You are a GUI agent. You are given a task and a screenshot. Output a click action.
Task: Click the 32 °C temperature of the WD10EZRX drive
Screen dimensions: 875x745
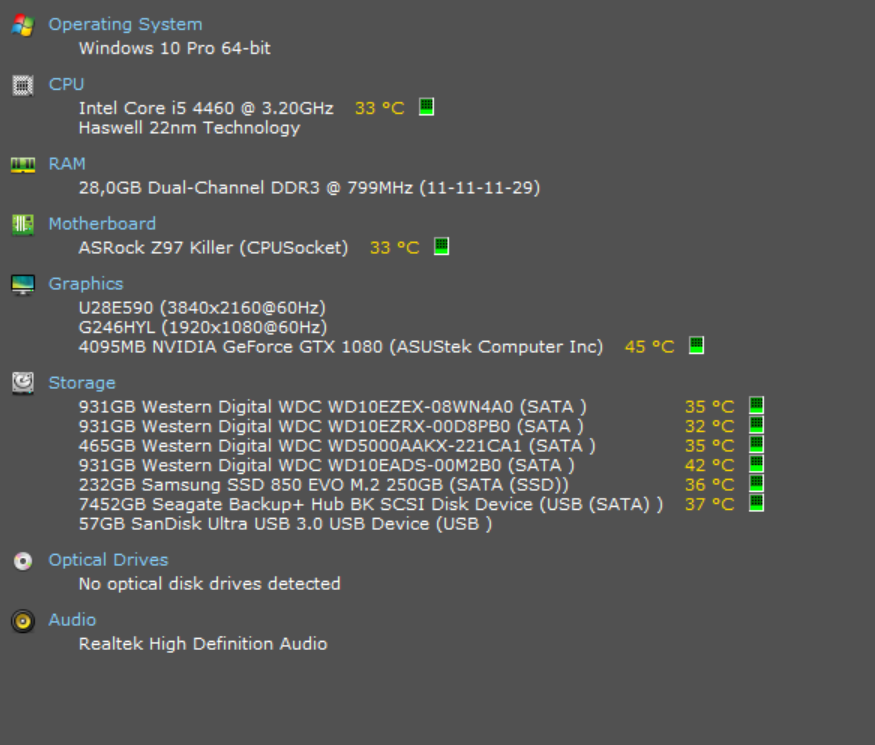coord(710,426)
